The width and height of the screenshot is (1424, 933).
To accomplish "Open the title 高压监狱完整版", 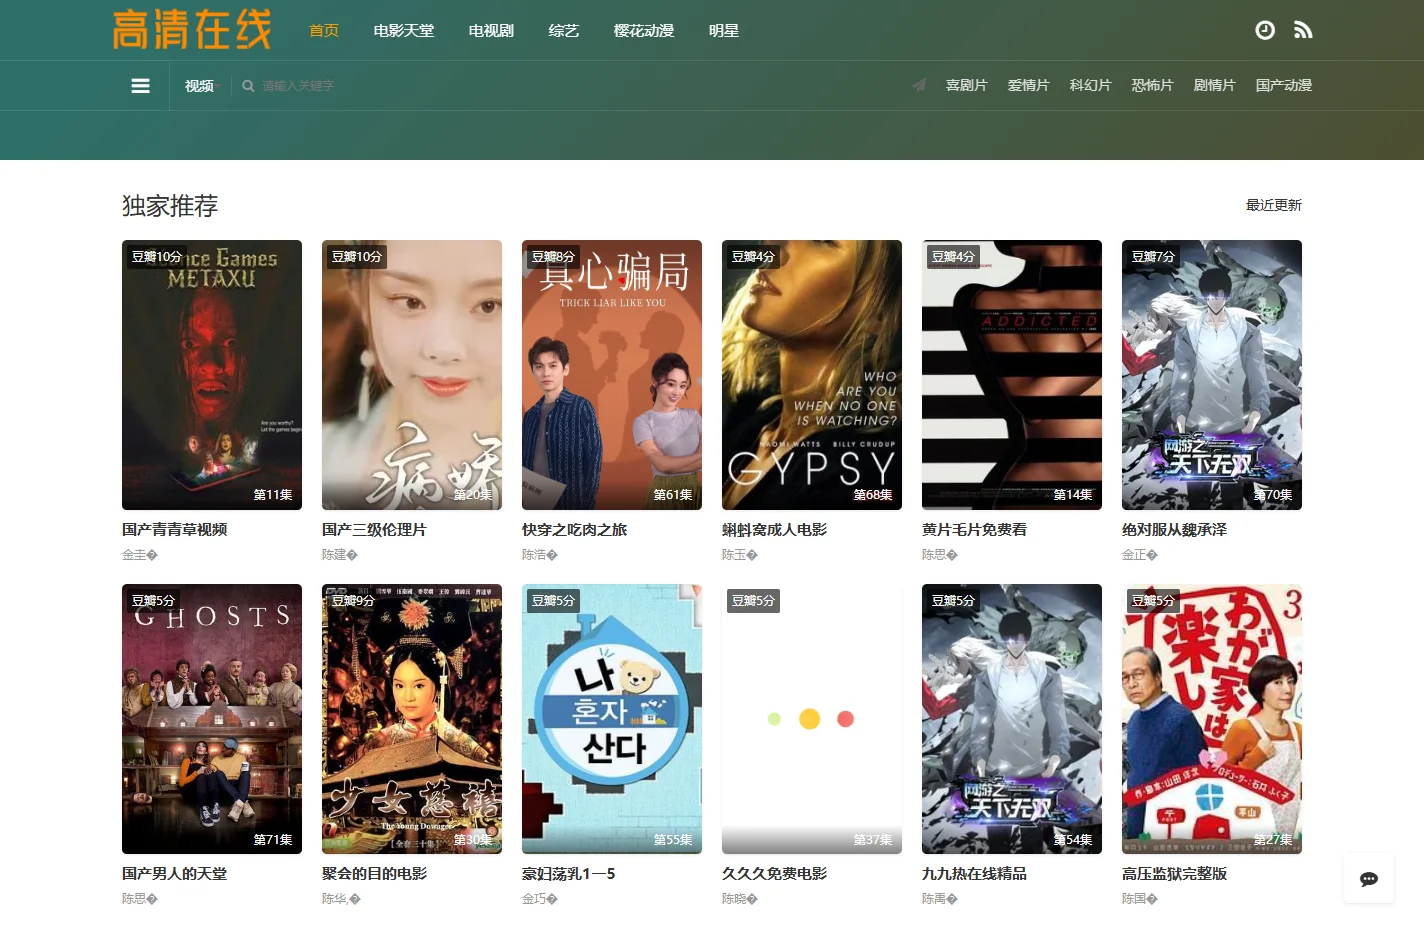I will (x=1174, y=874).
